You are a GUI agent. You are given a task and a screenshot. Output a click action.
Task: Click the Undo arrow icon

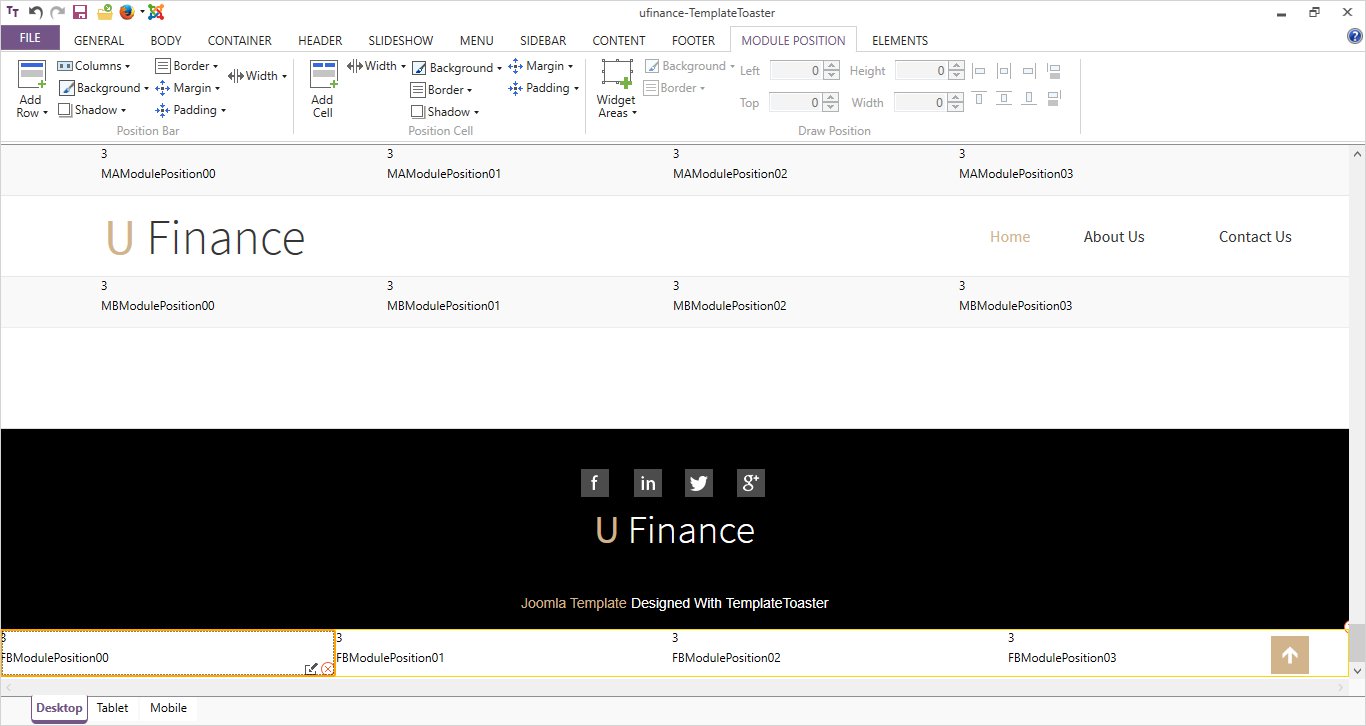click(36, 12)
